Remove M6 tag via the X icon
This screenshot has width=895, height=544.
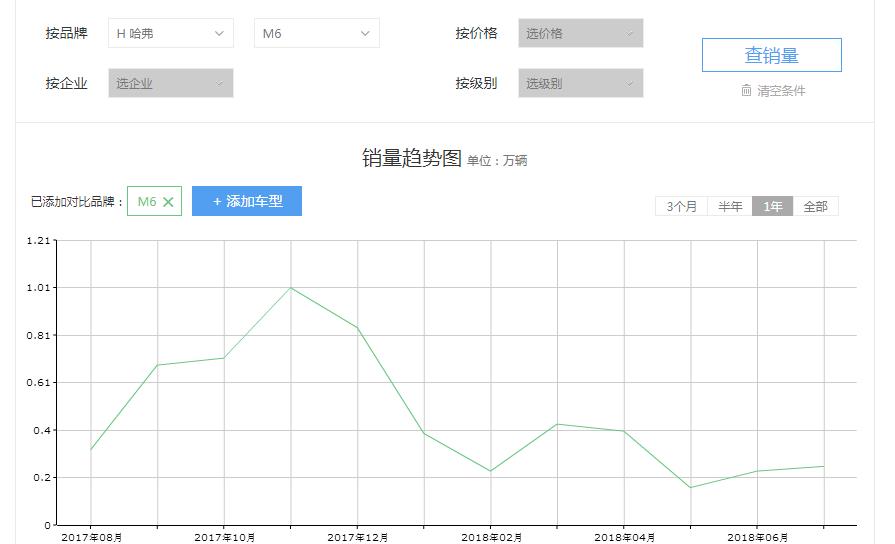tap(168, 202)
